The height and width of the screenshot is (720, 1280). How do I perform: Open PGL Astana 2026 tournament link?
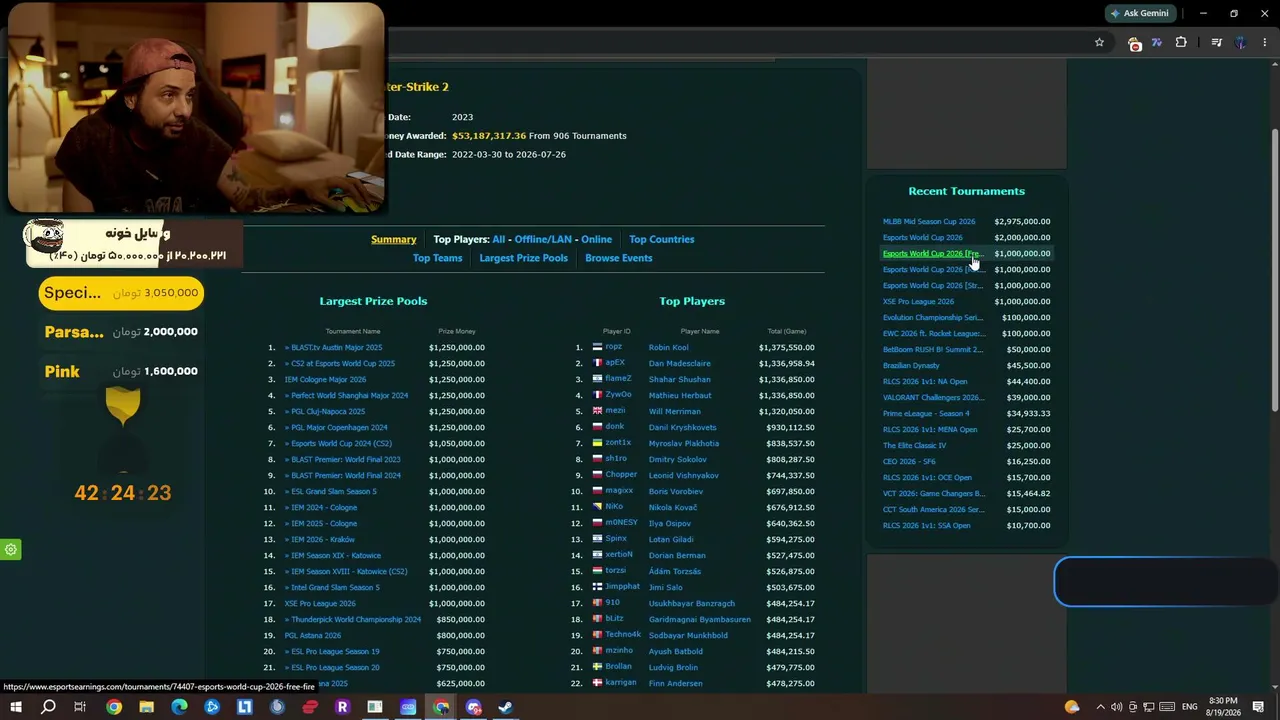(313, 636)
